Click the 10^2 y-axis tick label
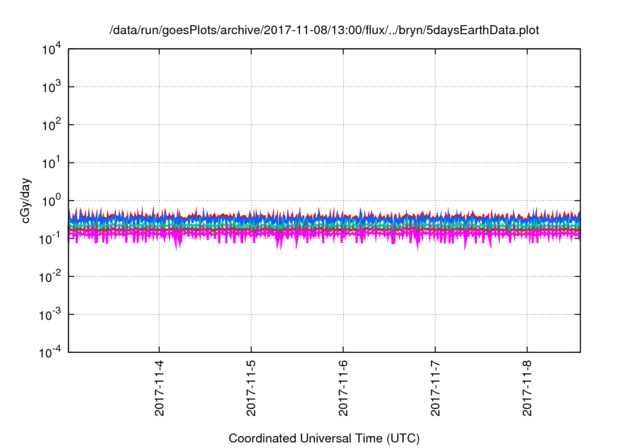The width and height of the screenshot is (640, 448). (51, 125)
